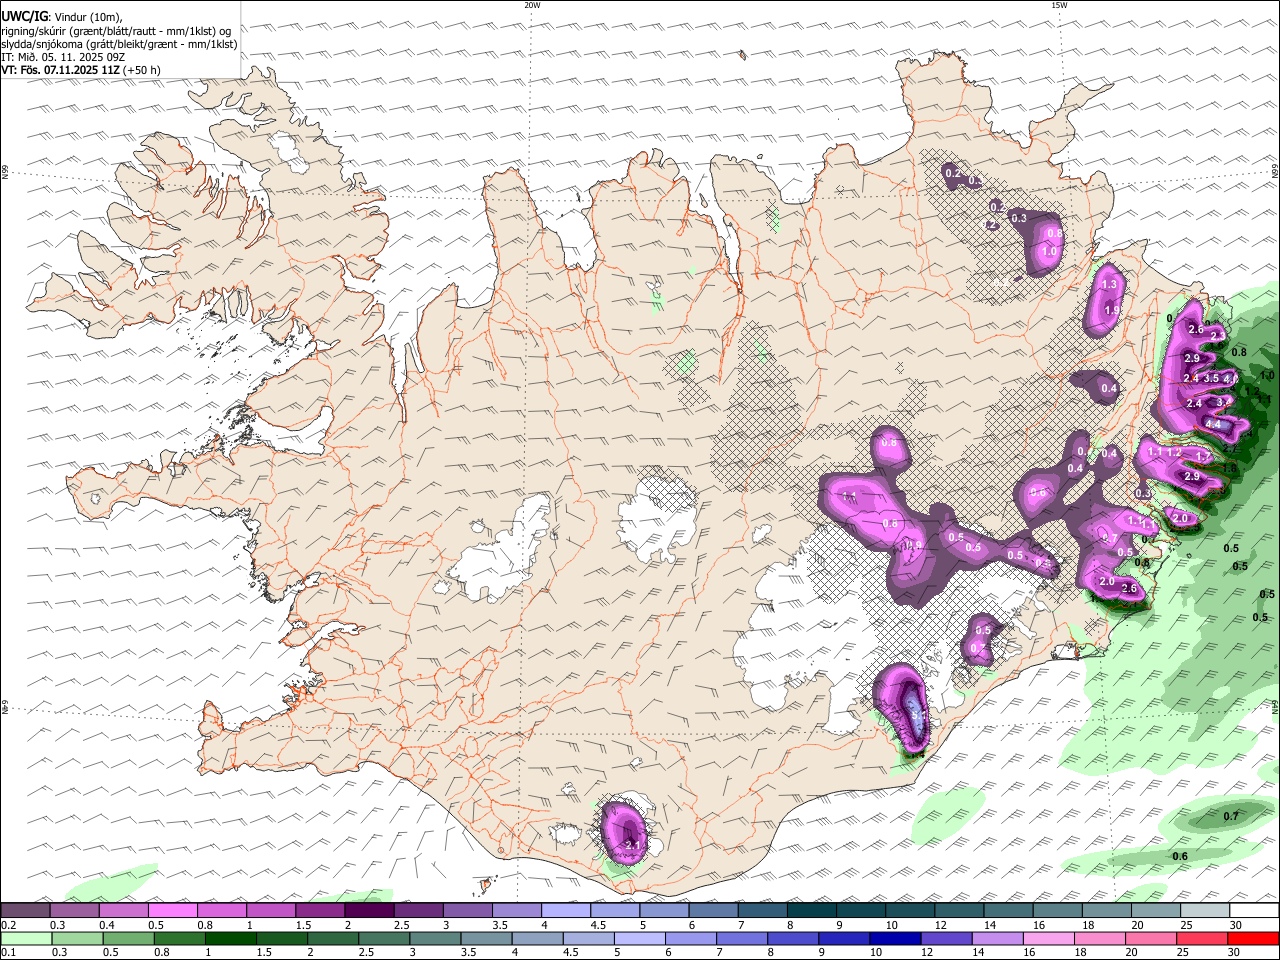This screenshot has height=960, width=1280.
Task: Select the light grey 25–30 snow legend swatch
Action: 1204,911
